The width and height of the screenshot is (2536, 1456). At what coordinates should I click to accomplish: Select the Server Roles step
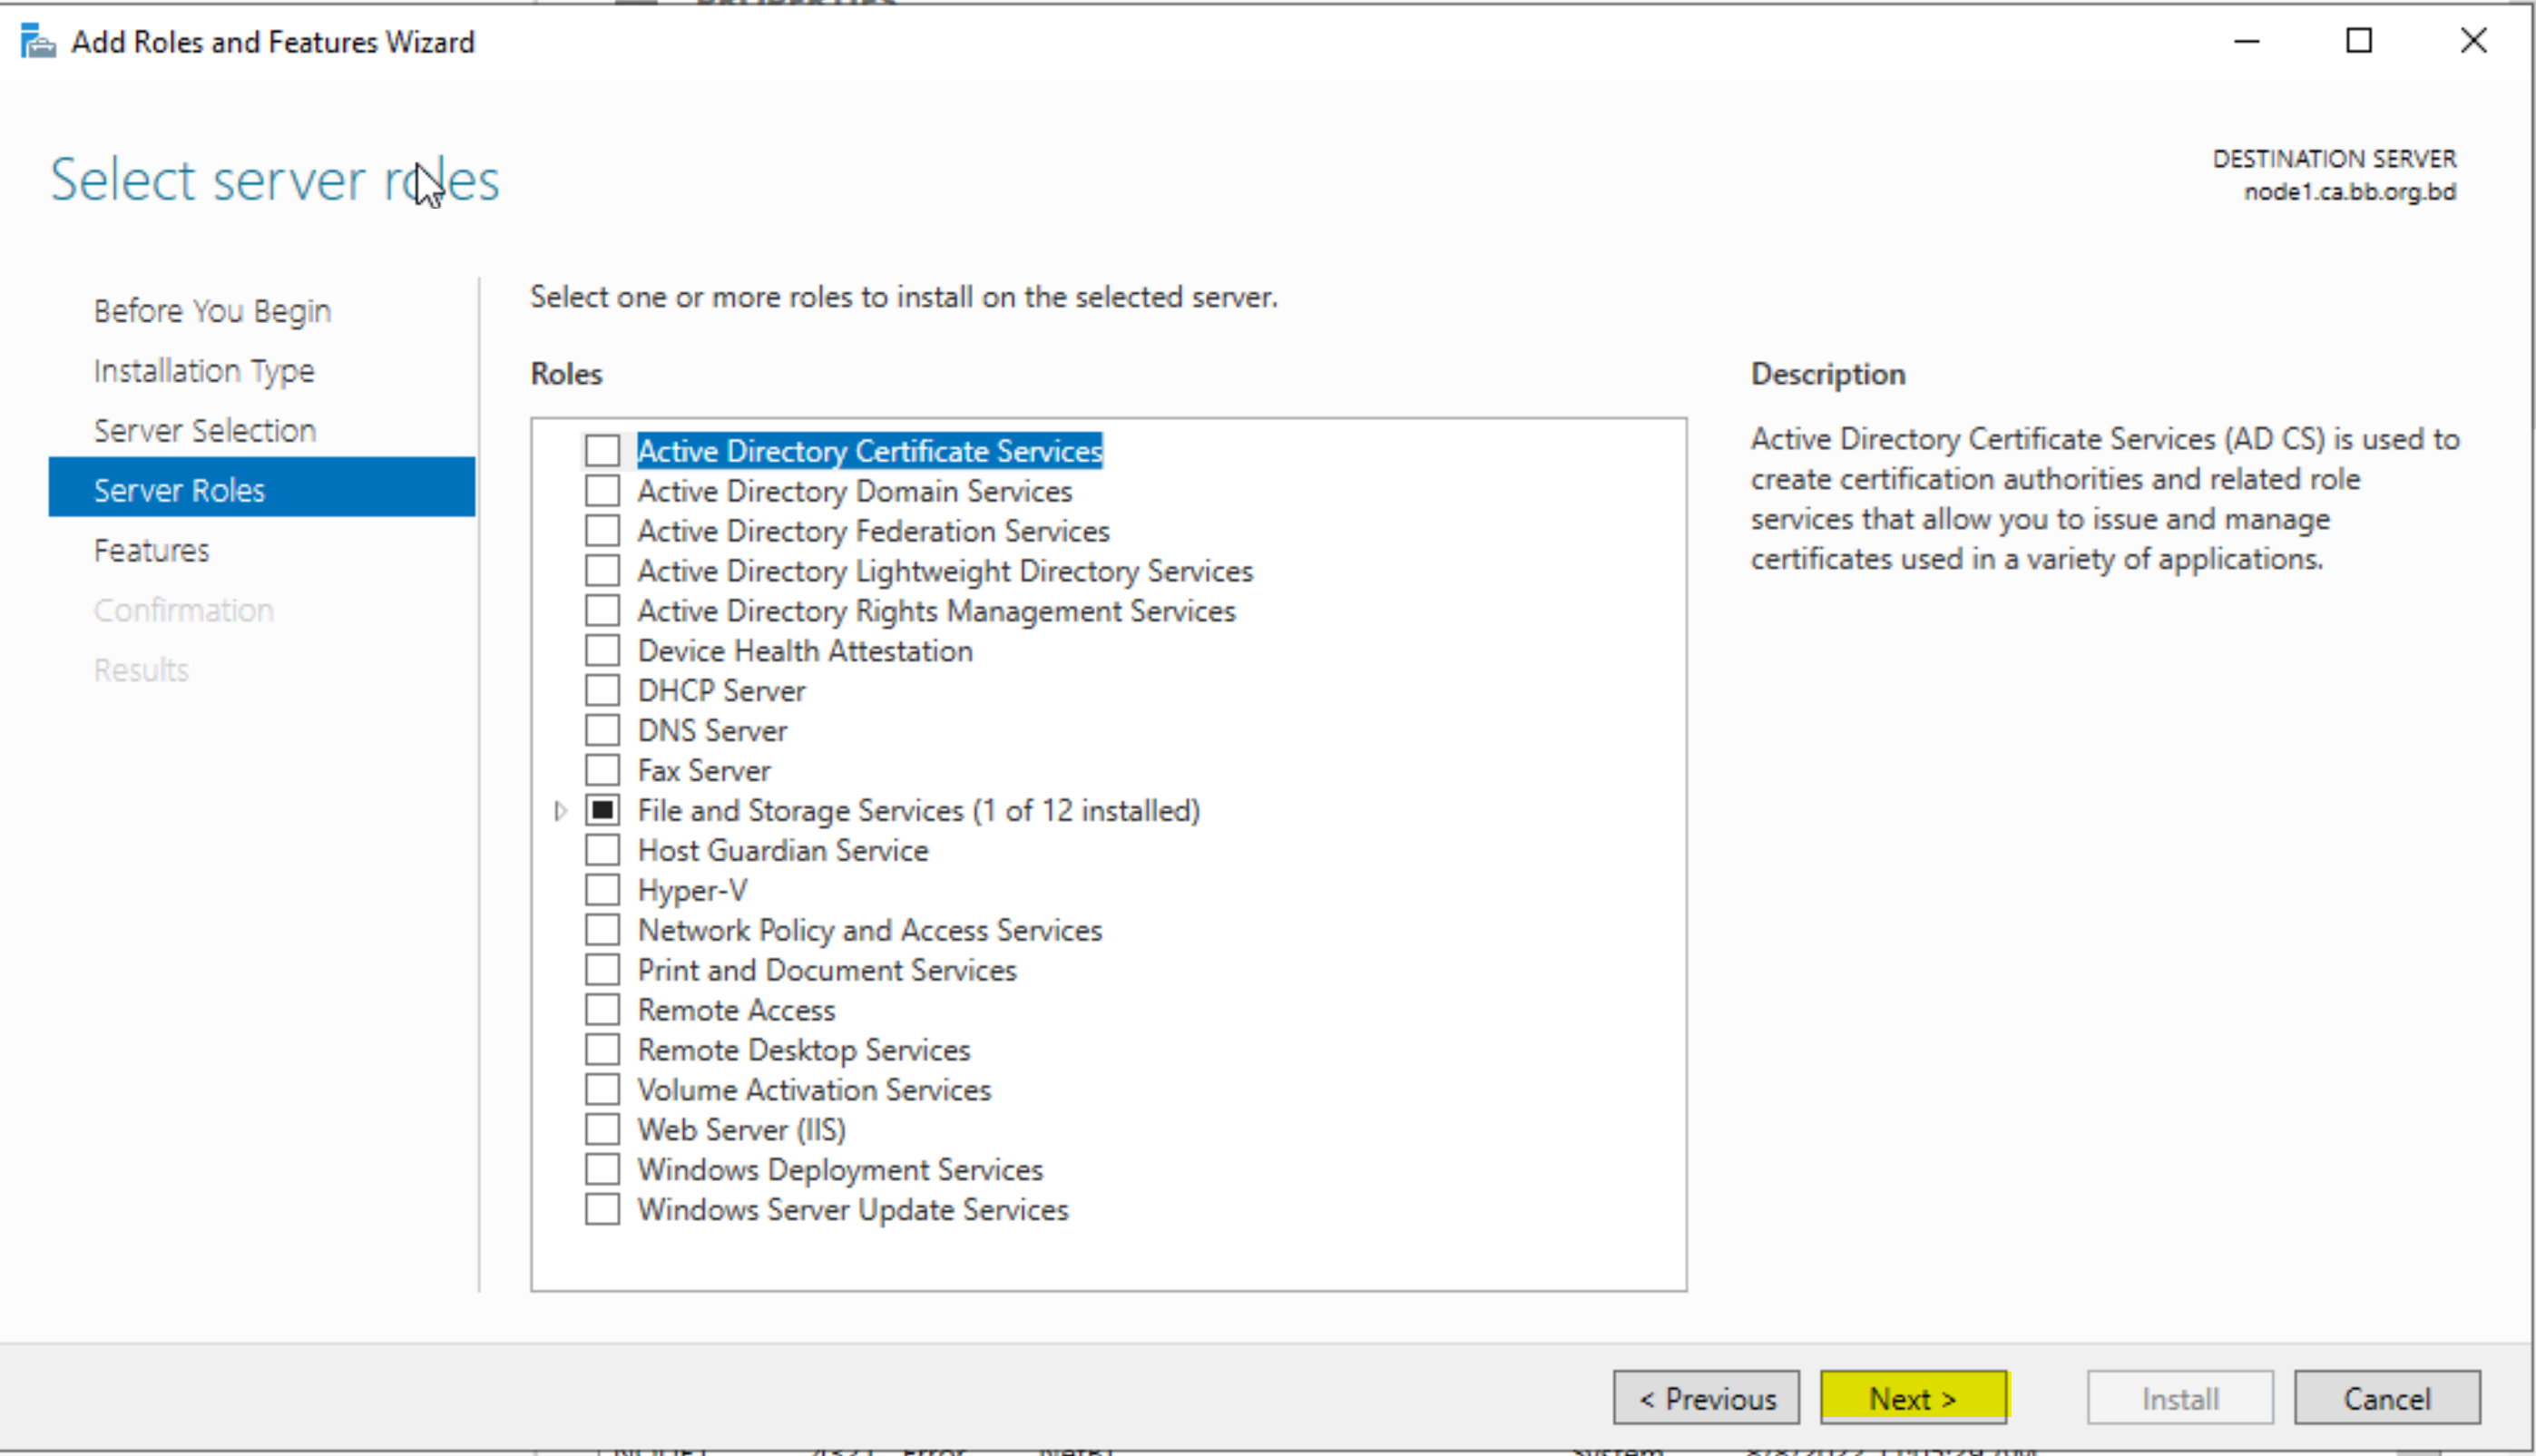(x=262, y=487)
